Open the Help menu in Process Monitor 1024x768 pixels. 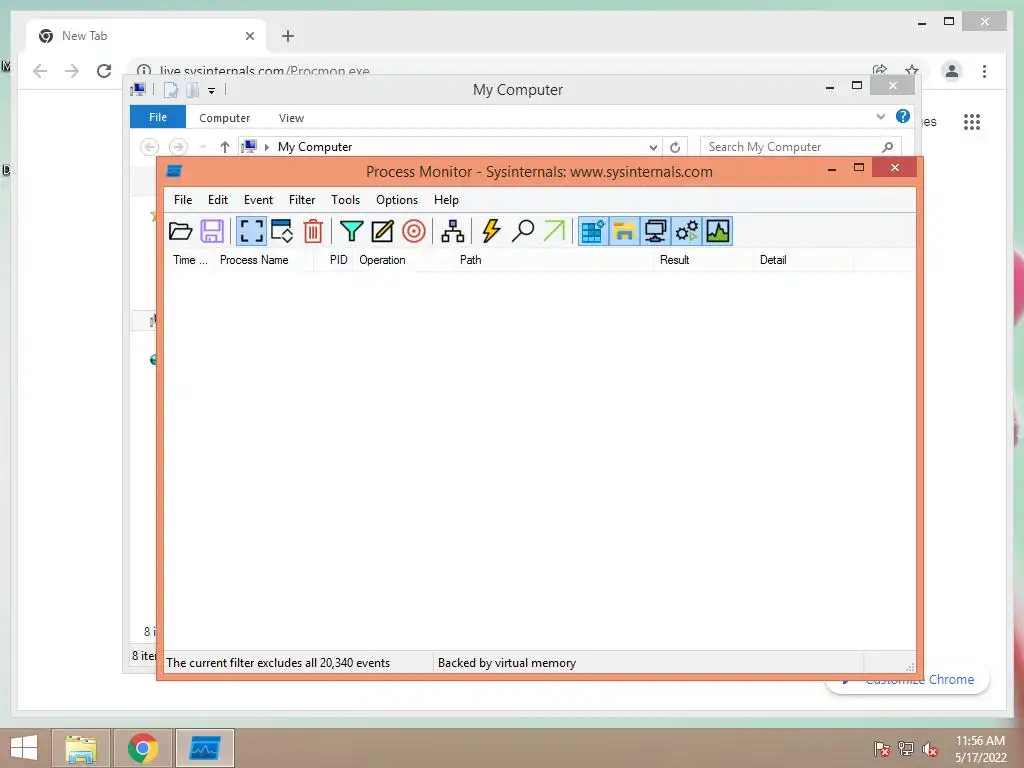pos(447,200)
